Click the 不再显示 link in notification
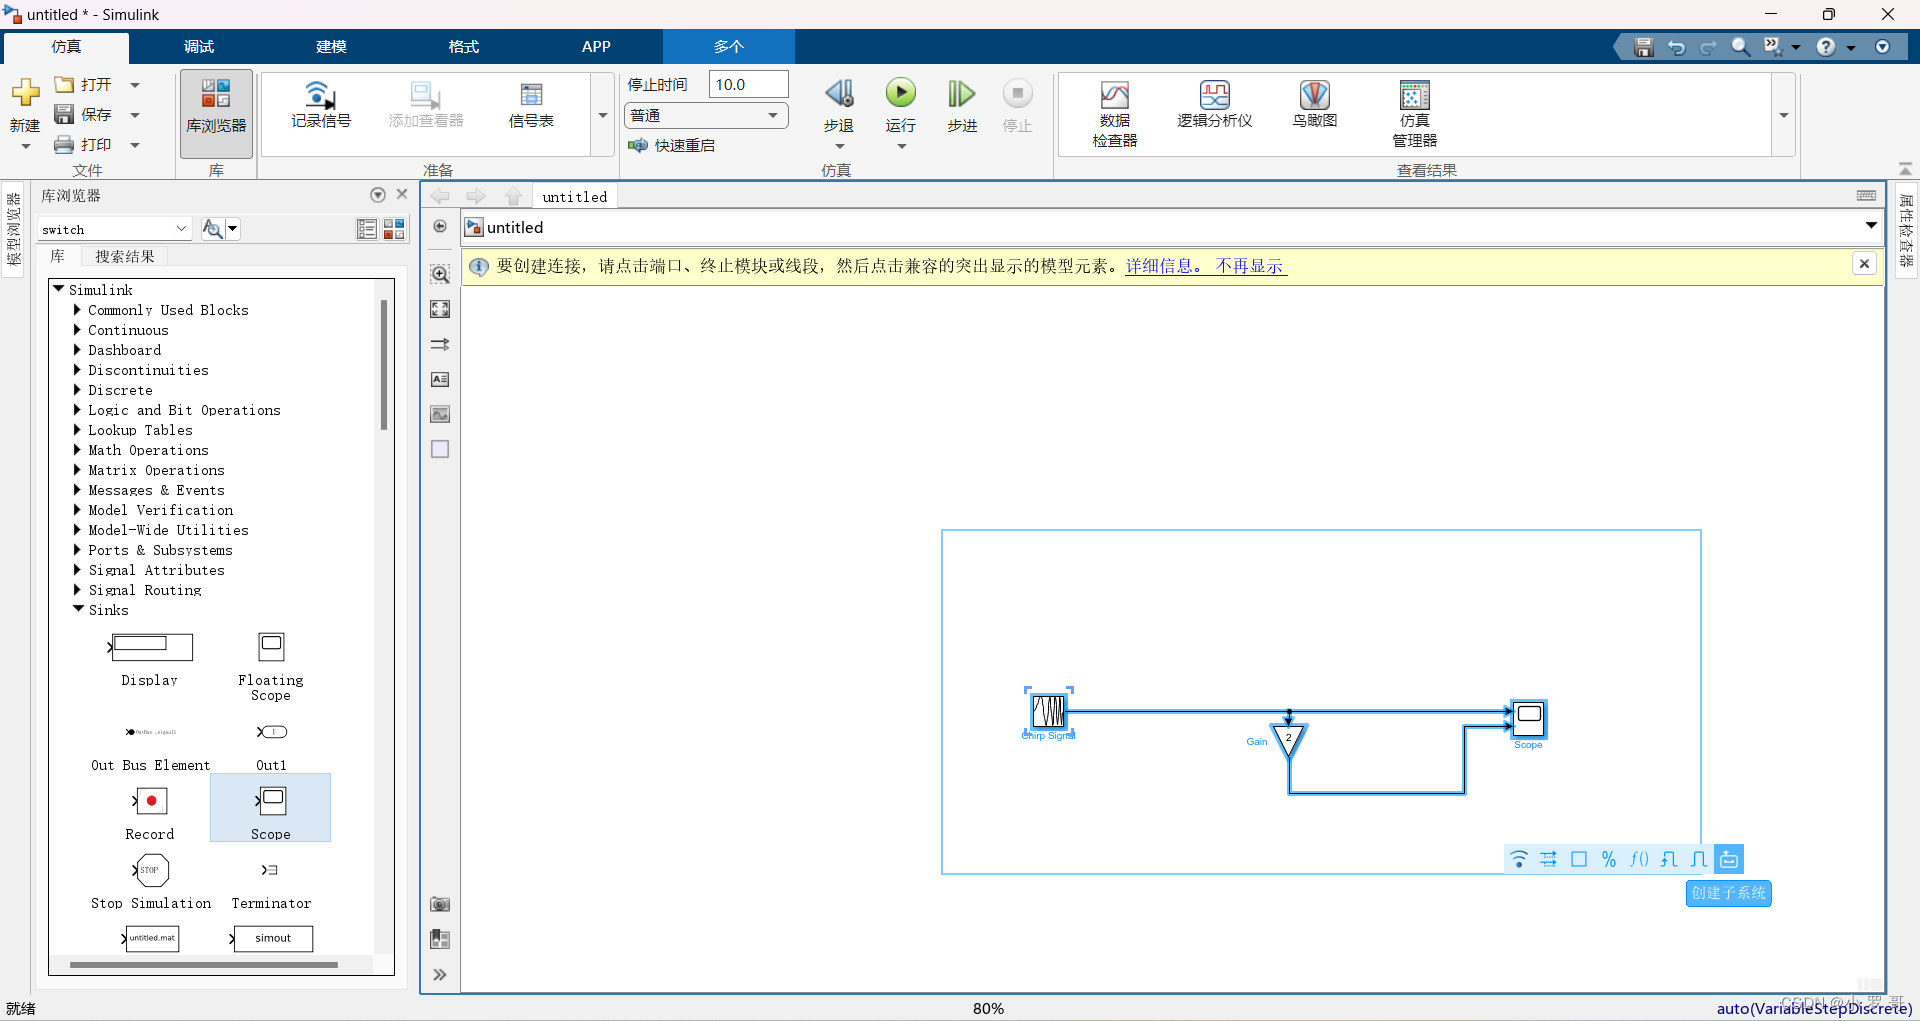Viewport: 1920px width, 1021px height. coord(1249,266)
